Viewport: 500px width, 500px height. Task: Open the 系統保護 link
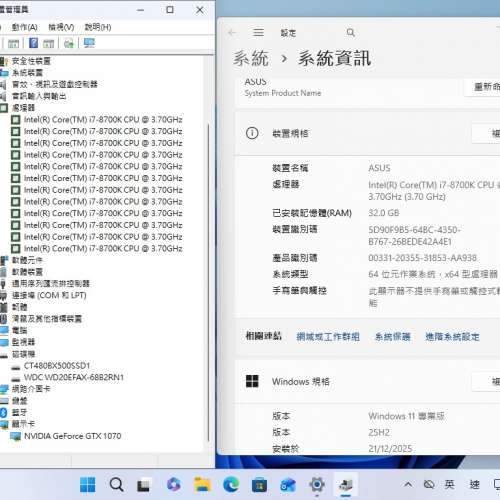click(x=393, y=337)
